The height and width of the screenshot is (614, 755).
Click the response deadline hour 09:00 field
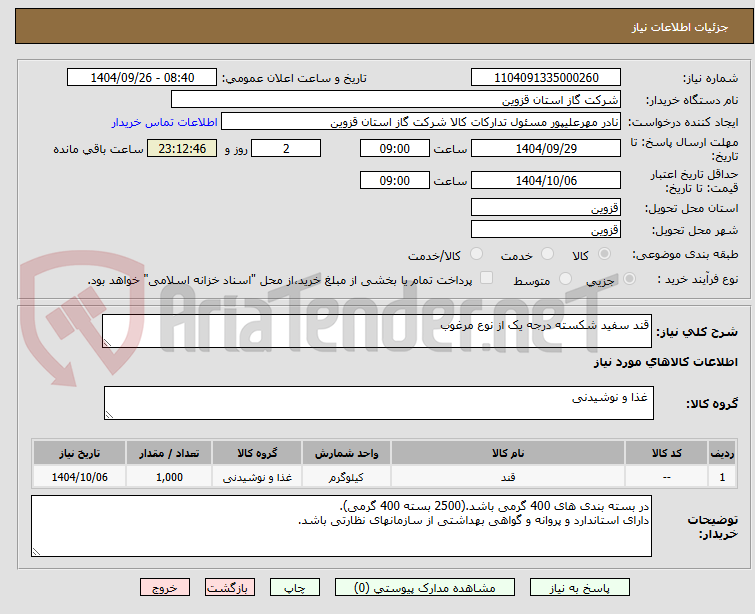coord(394,148)
